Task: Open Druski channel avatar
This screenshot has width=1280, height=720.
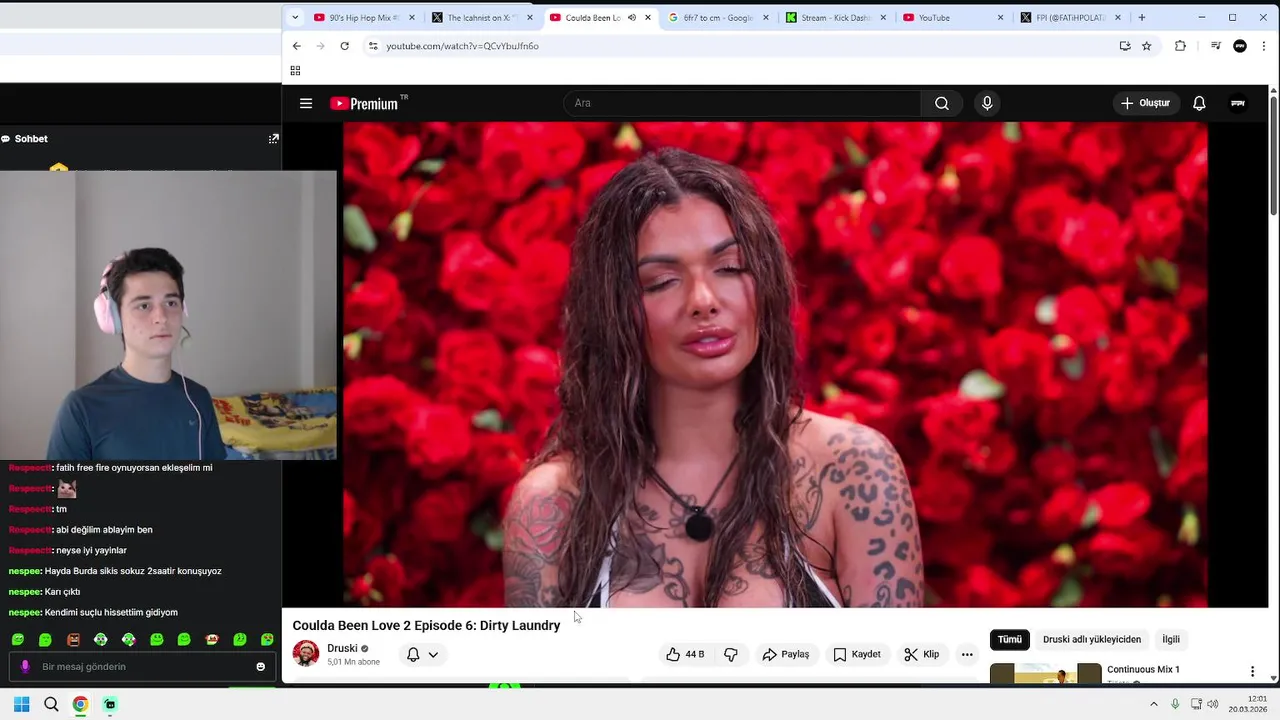Action: [x=306, y=654]
